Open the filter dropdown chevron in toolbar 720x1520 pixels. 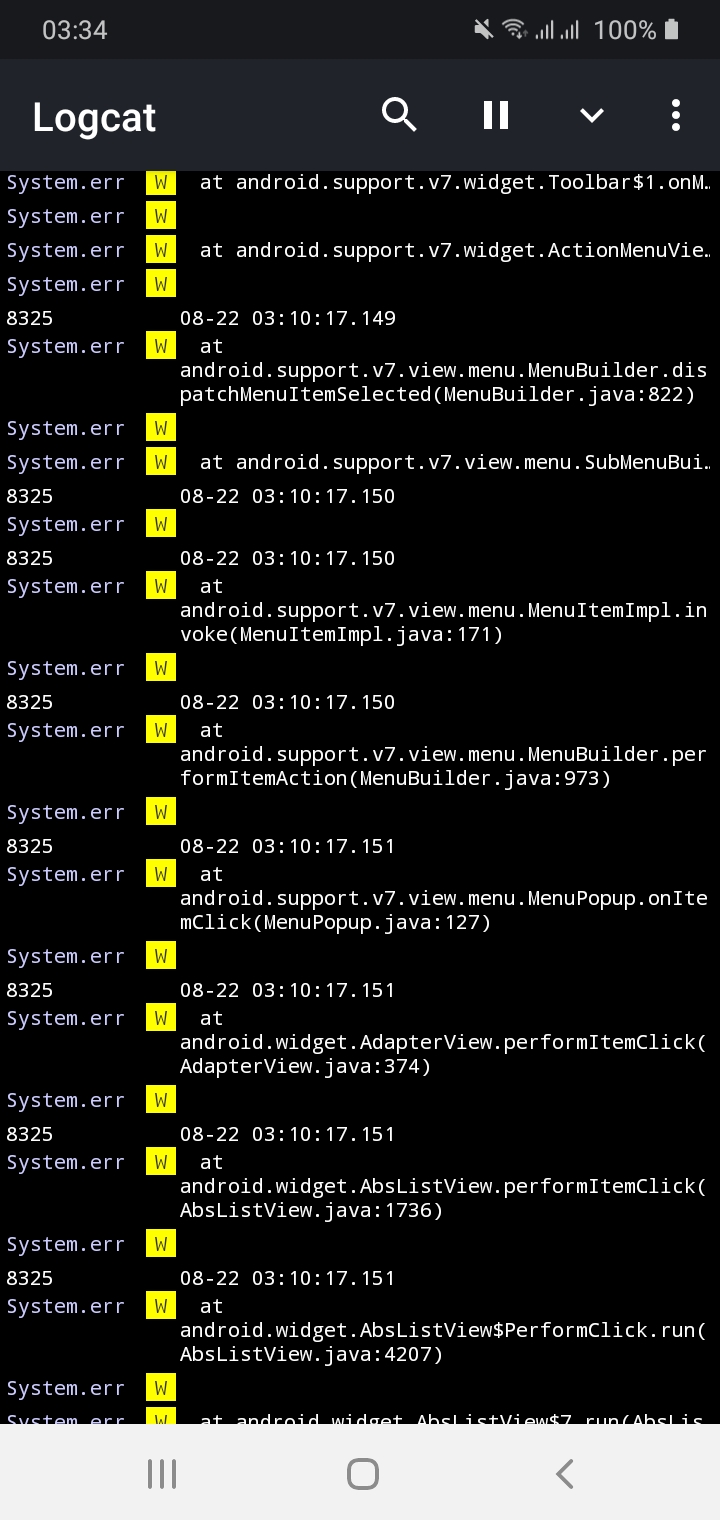pyautogui.click(x=591, y=114)
